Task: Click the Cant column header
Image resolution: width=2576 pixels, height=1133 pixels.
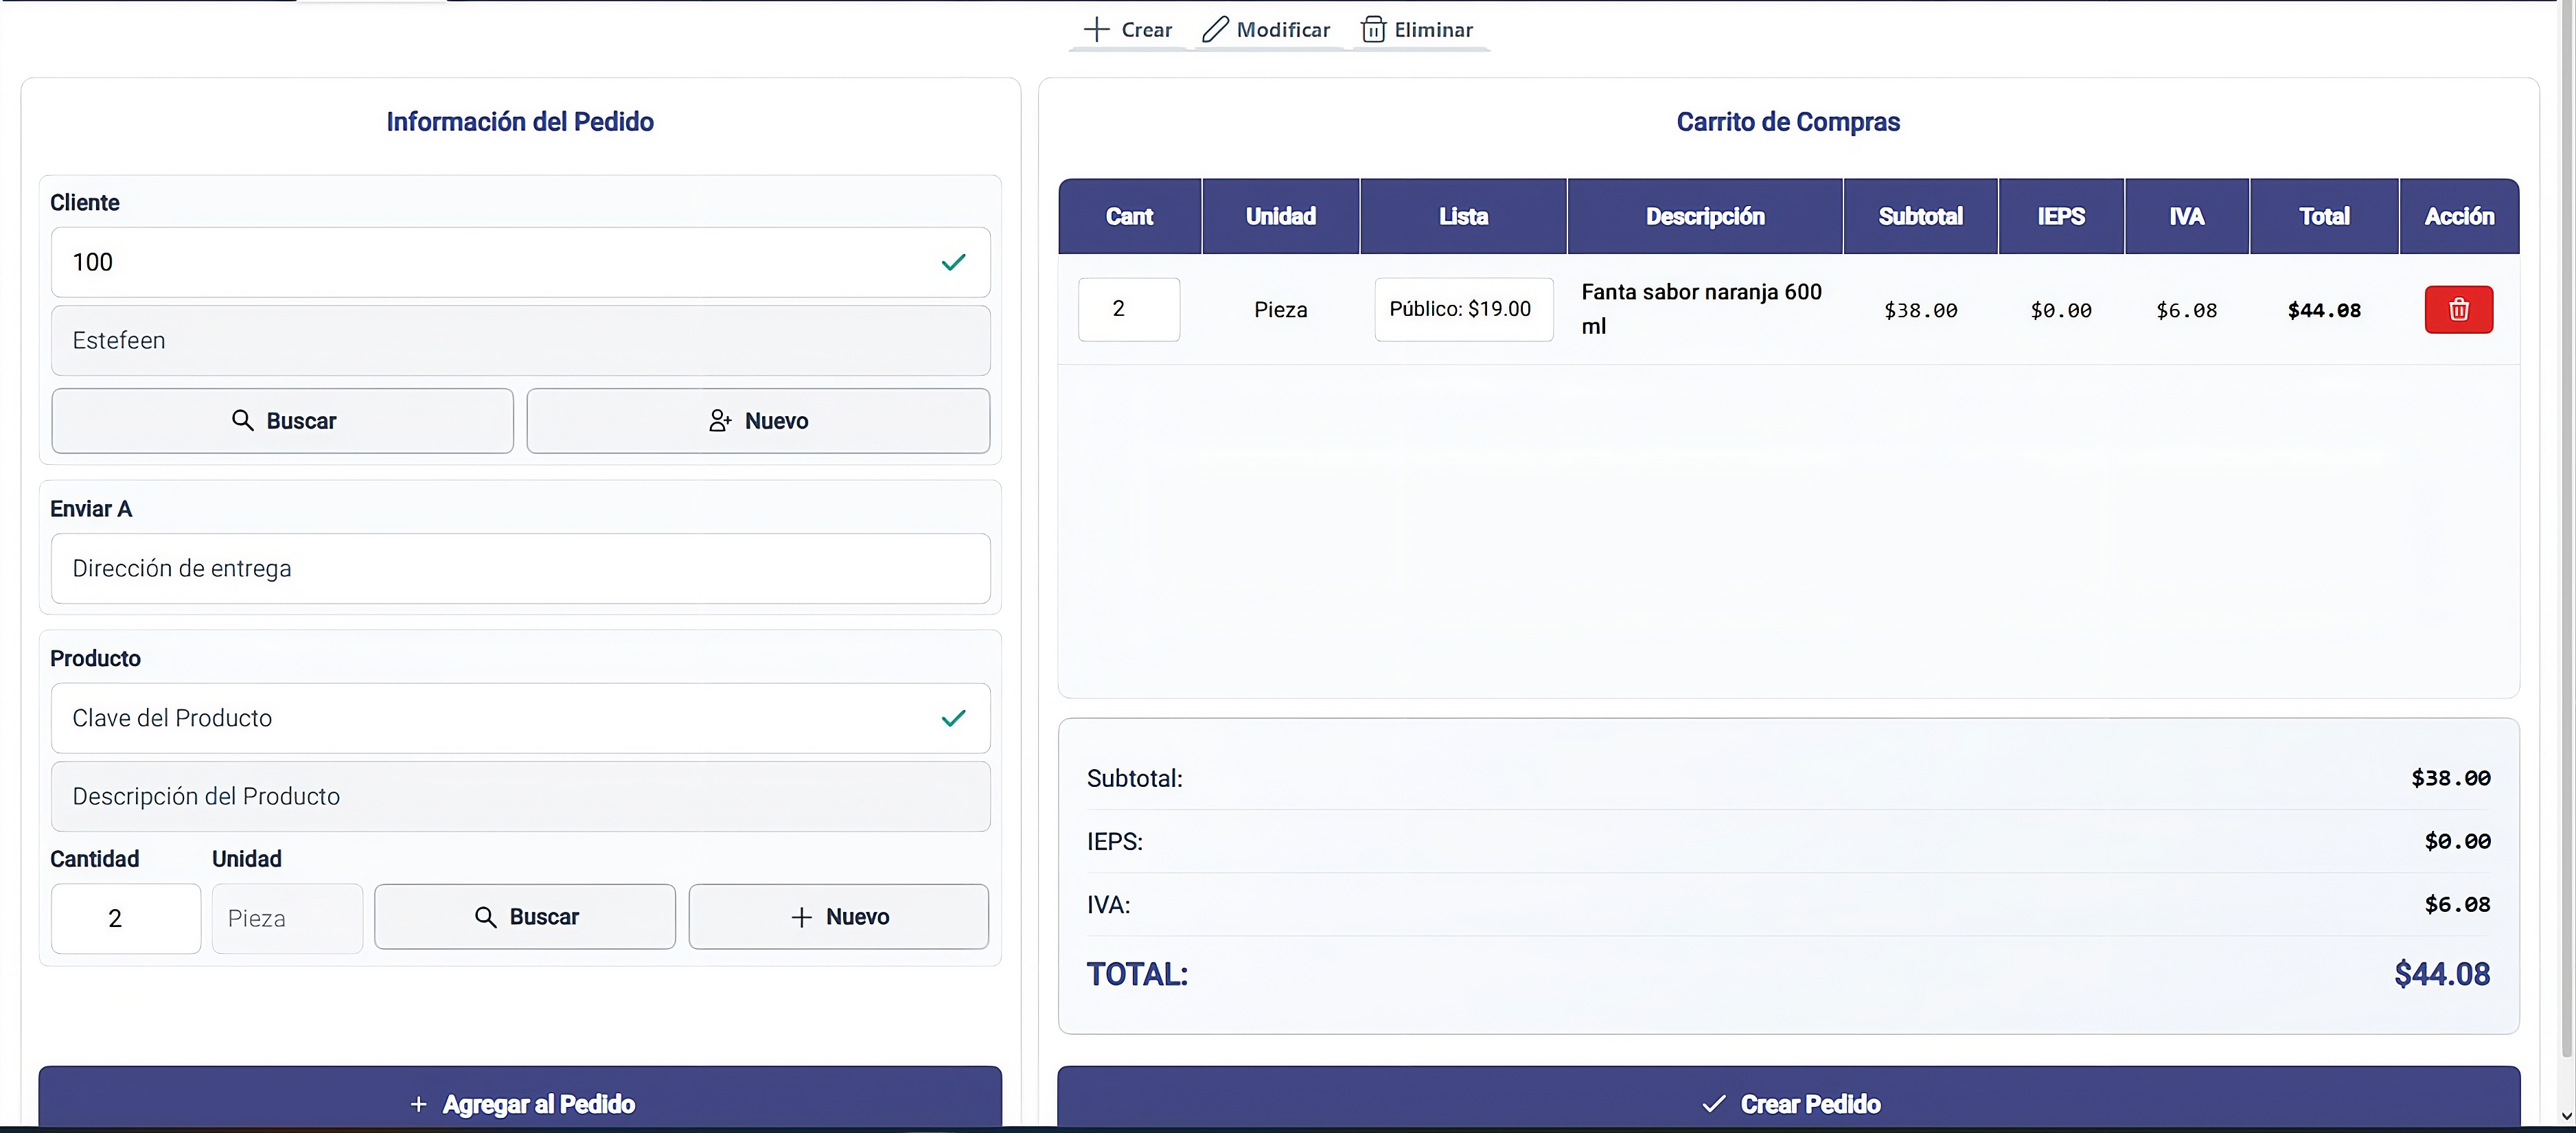Action: [x=1130, y=216]
